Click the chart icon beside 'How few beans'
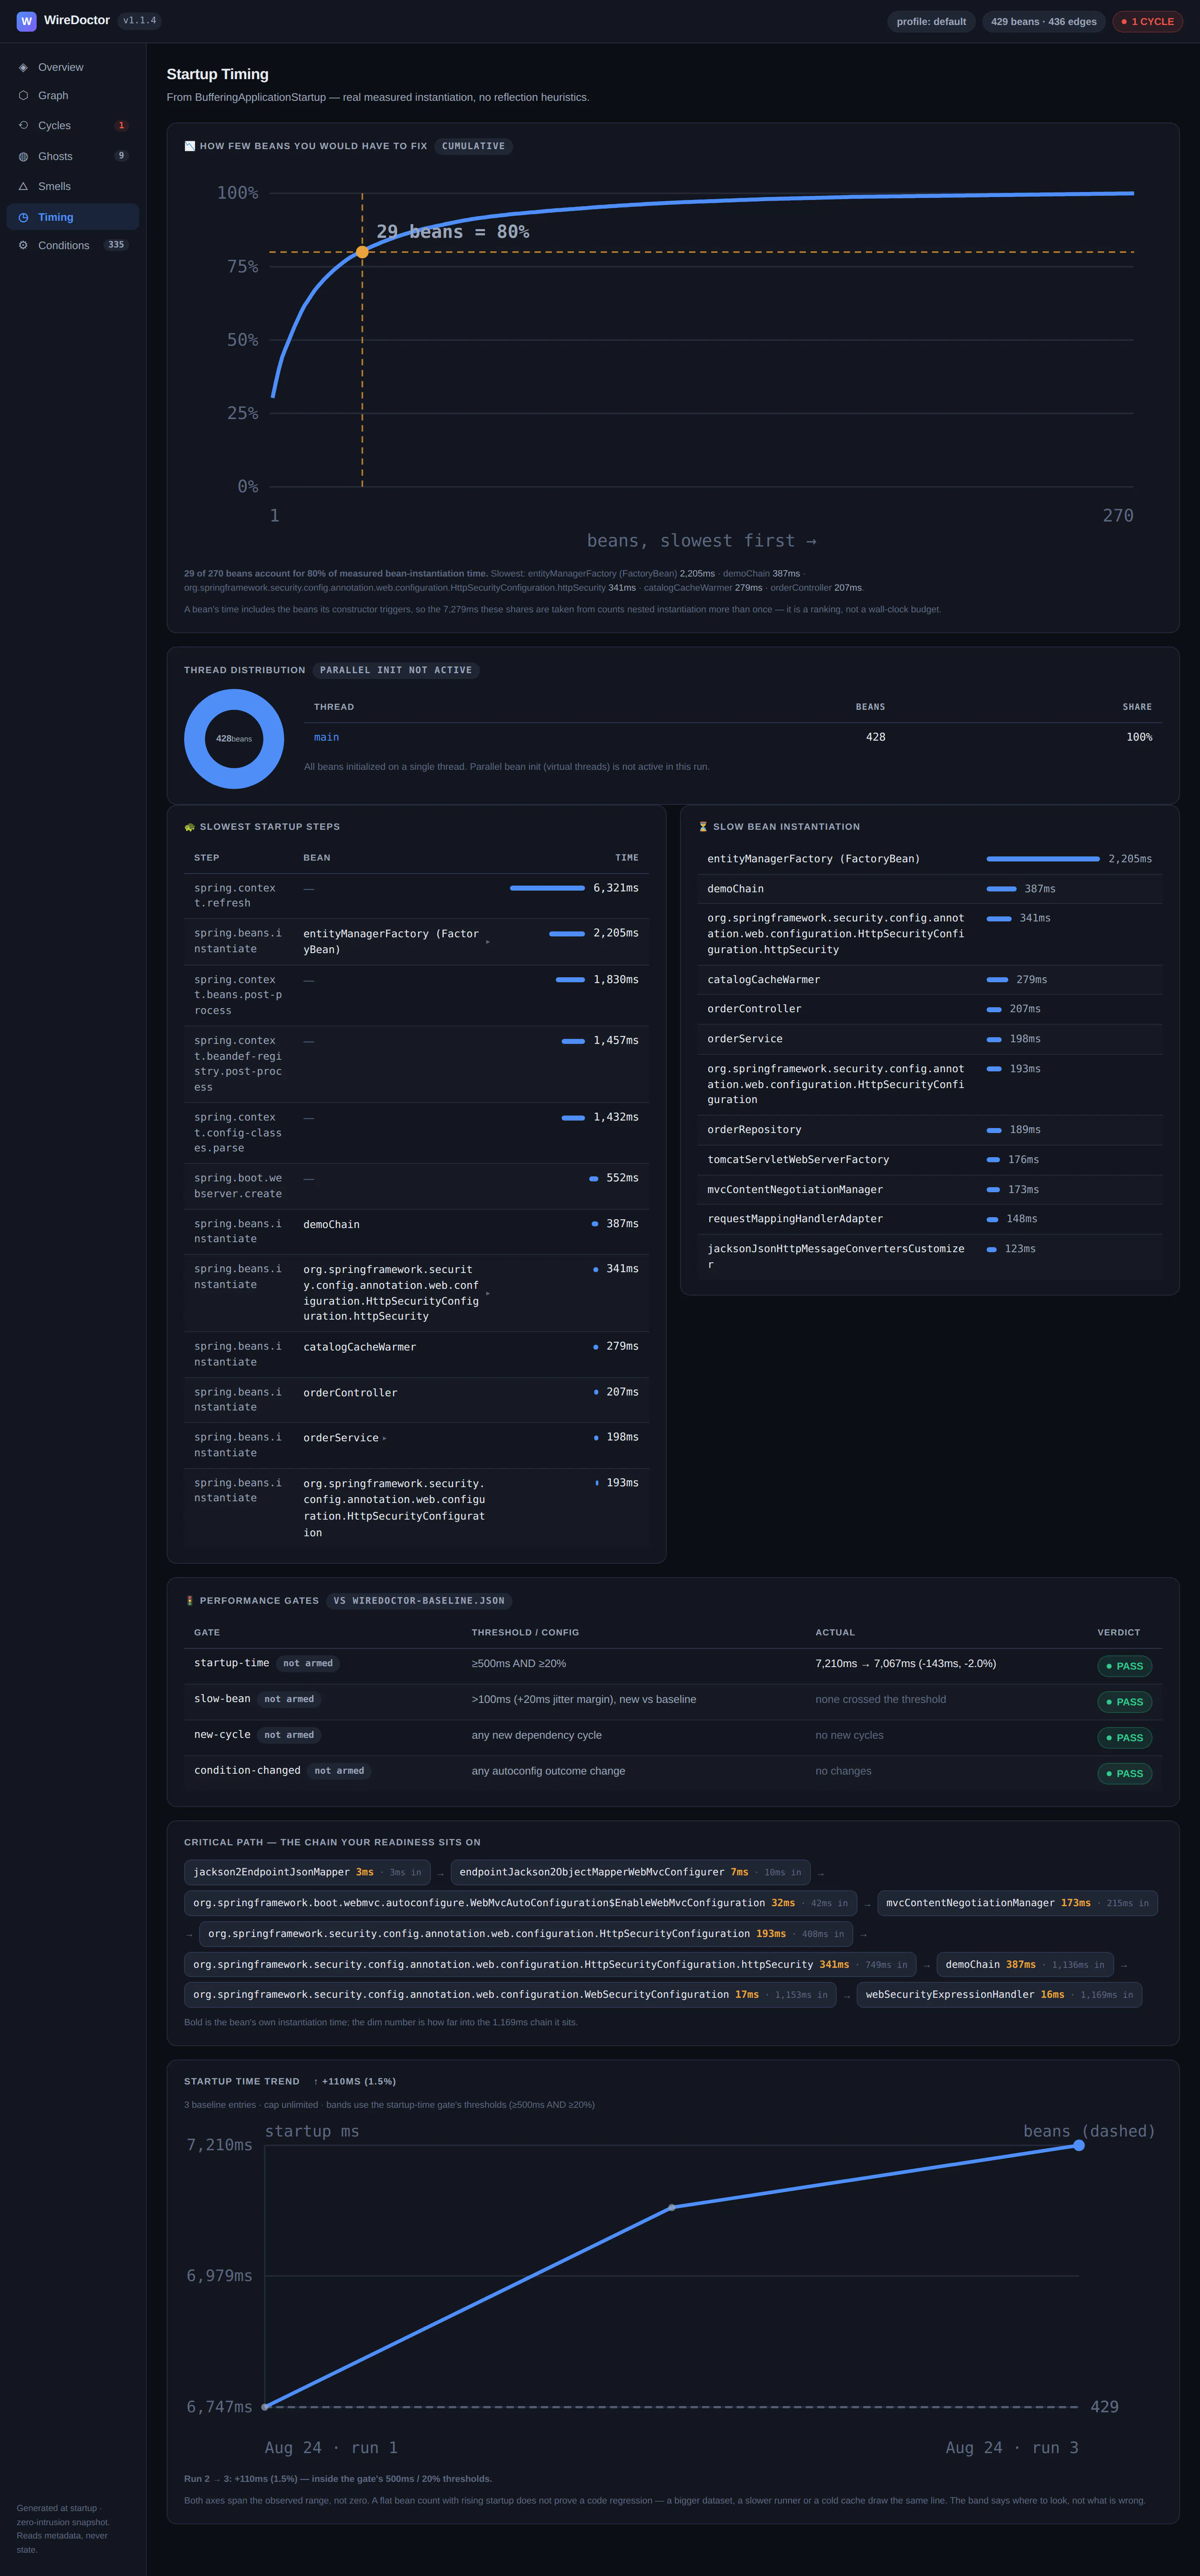 tap(190, 146)
